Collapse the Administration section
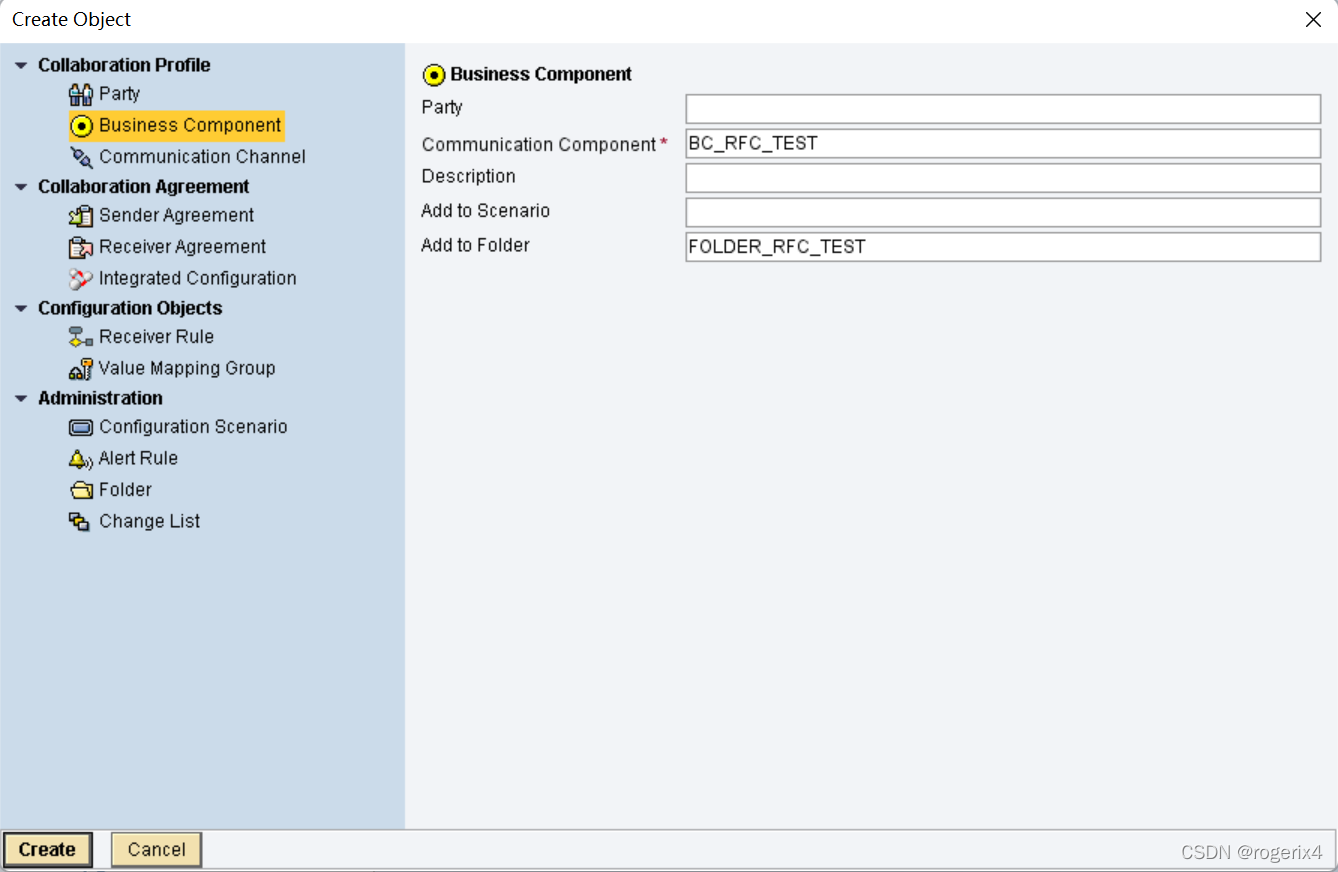Image resolution: width=1338 pixels, height=872 pixels. point(21,398)
